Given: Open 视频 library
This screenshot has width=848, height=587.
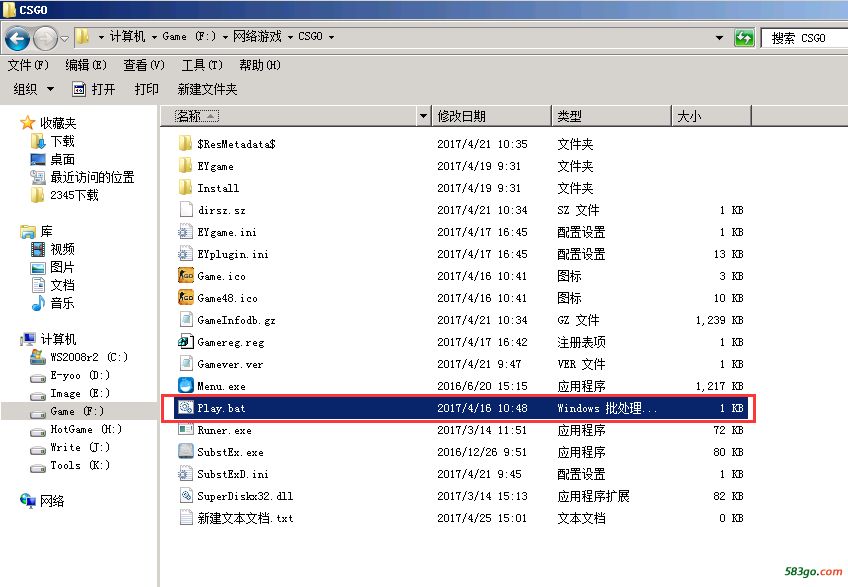Looking at the screenshot, I should pos(62,249).
